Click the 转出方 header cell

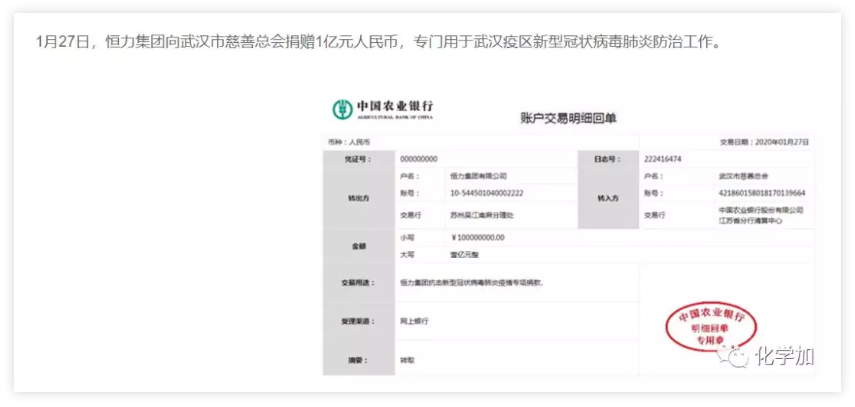tap(358, 198)
